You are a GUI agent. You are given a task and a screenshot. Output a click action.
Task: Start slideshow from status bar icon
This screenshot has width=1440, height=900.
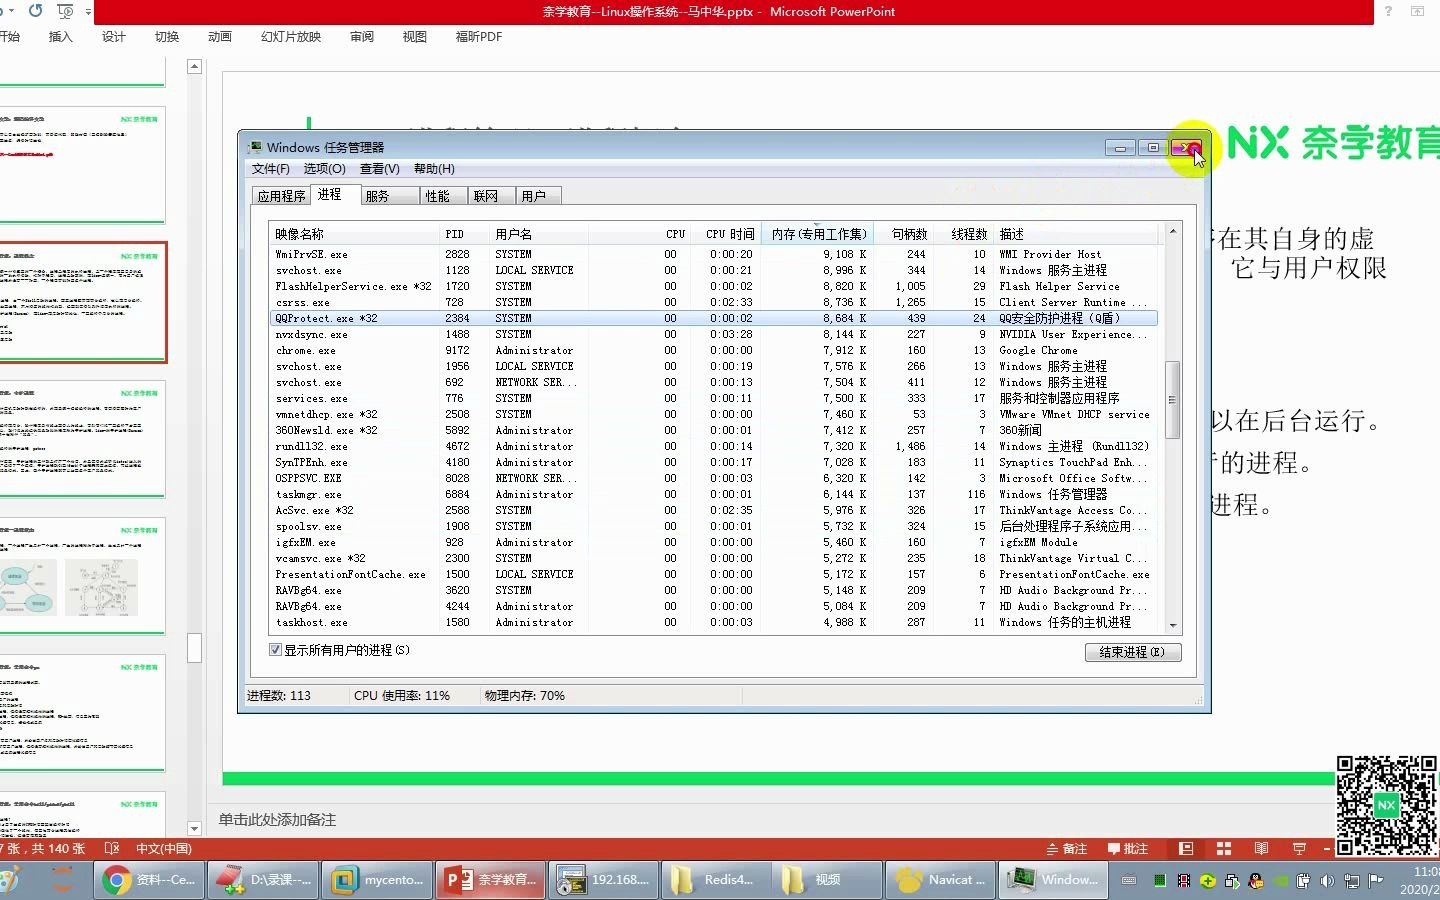(1300, 849)
